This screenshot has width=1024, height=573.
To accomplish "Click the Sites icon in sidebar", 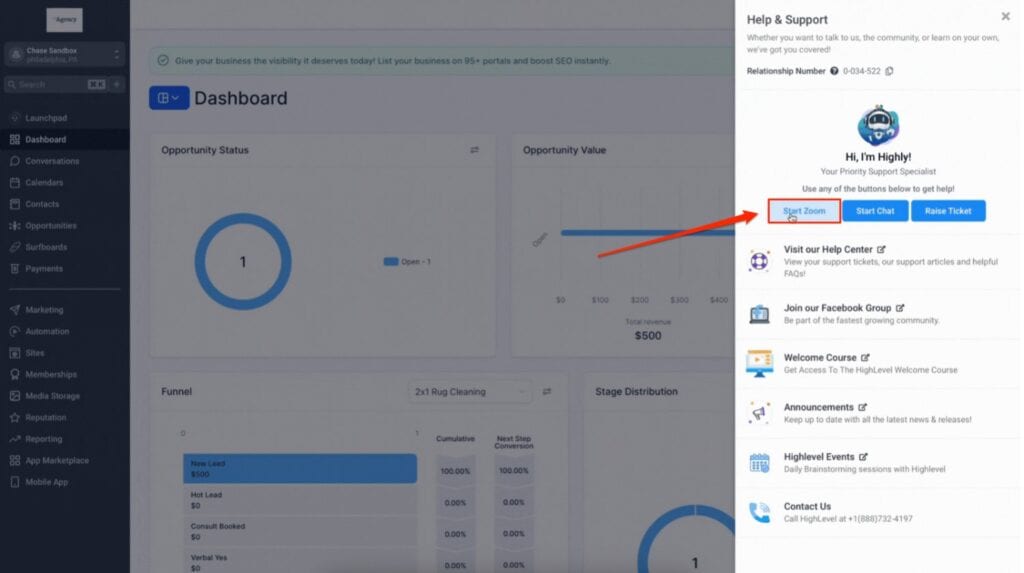I will click(x=14, y=353).
